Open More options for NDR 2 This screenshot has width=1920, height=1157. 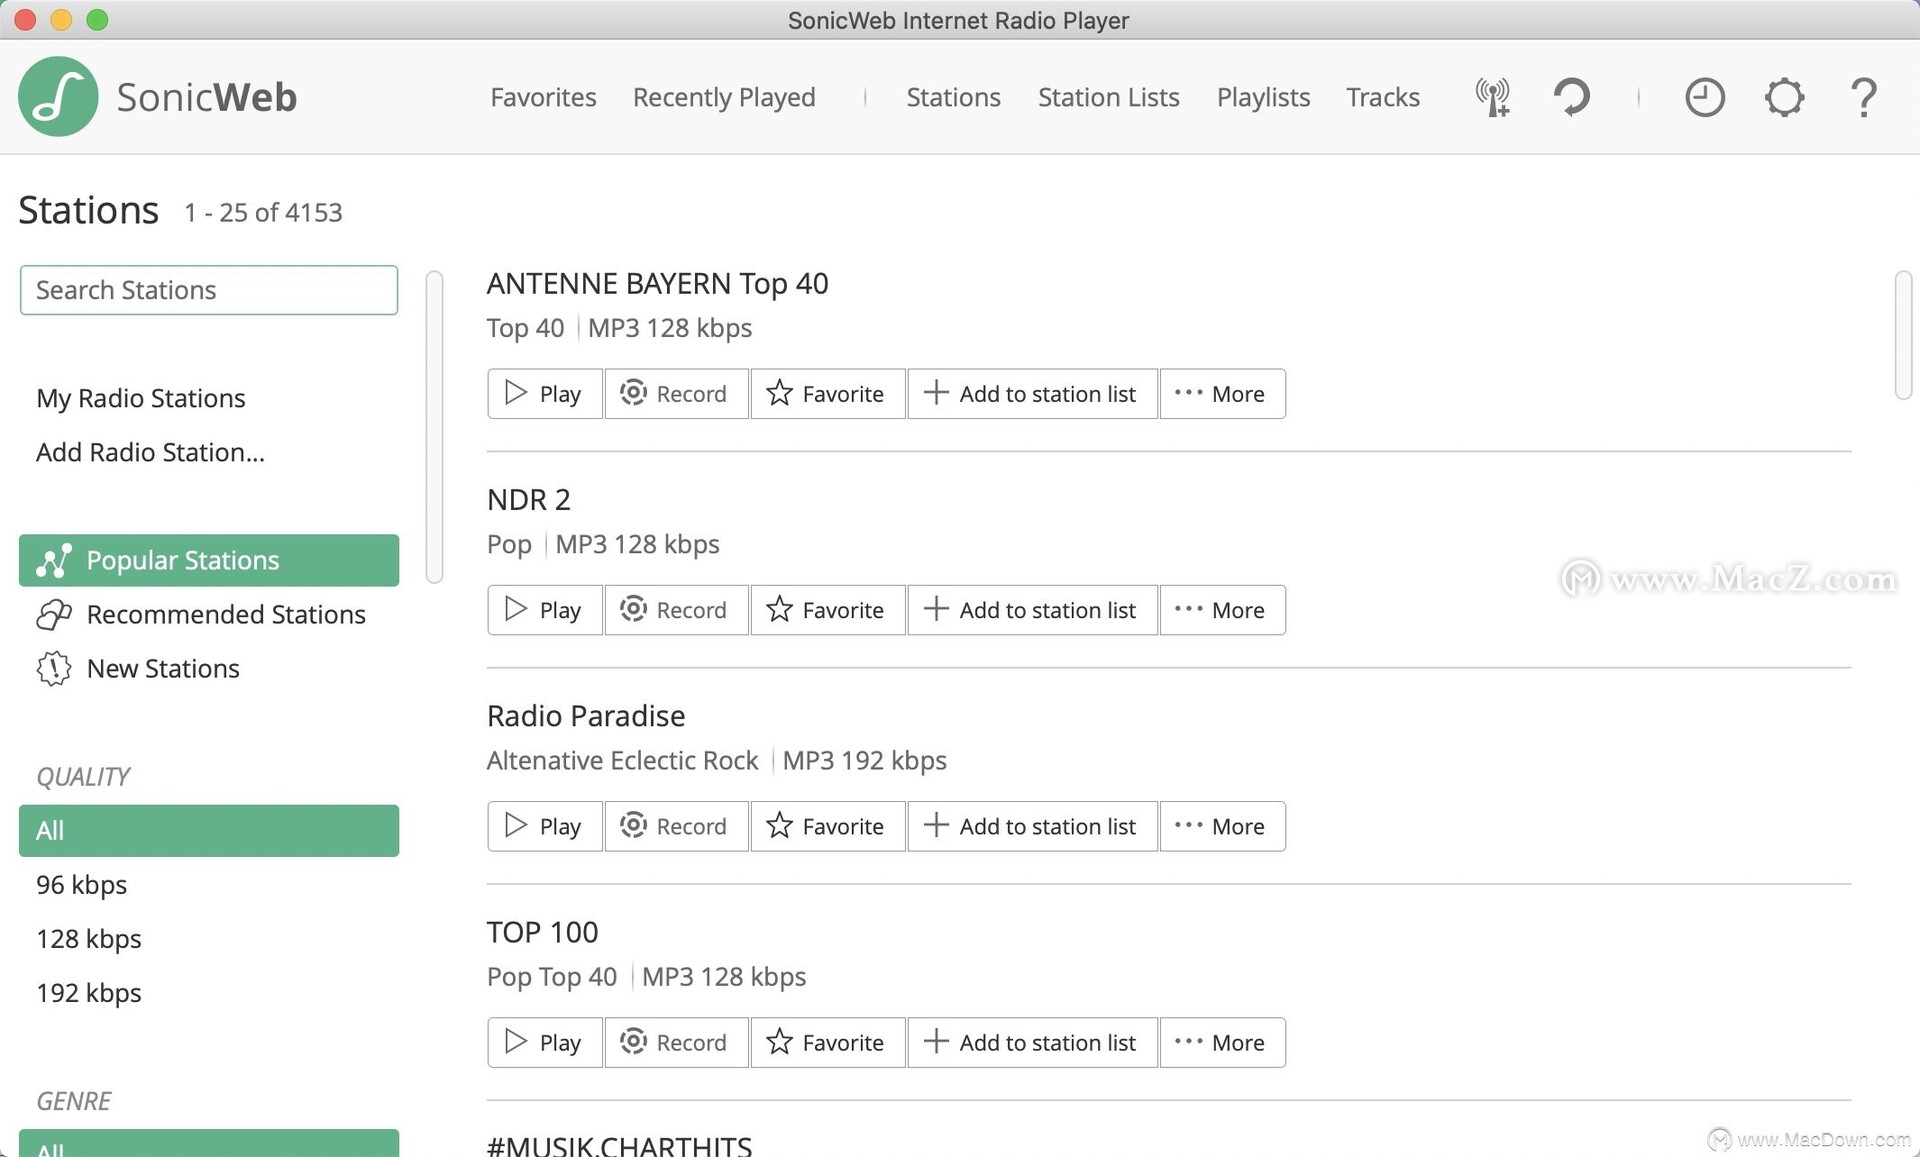1222,610
